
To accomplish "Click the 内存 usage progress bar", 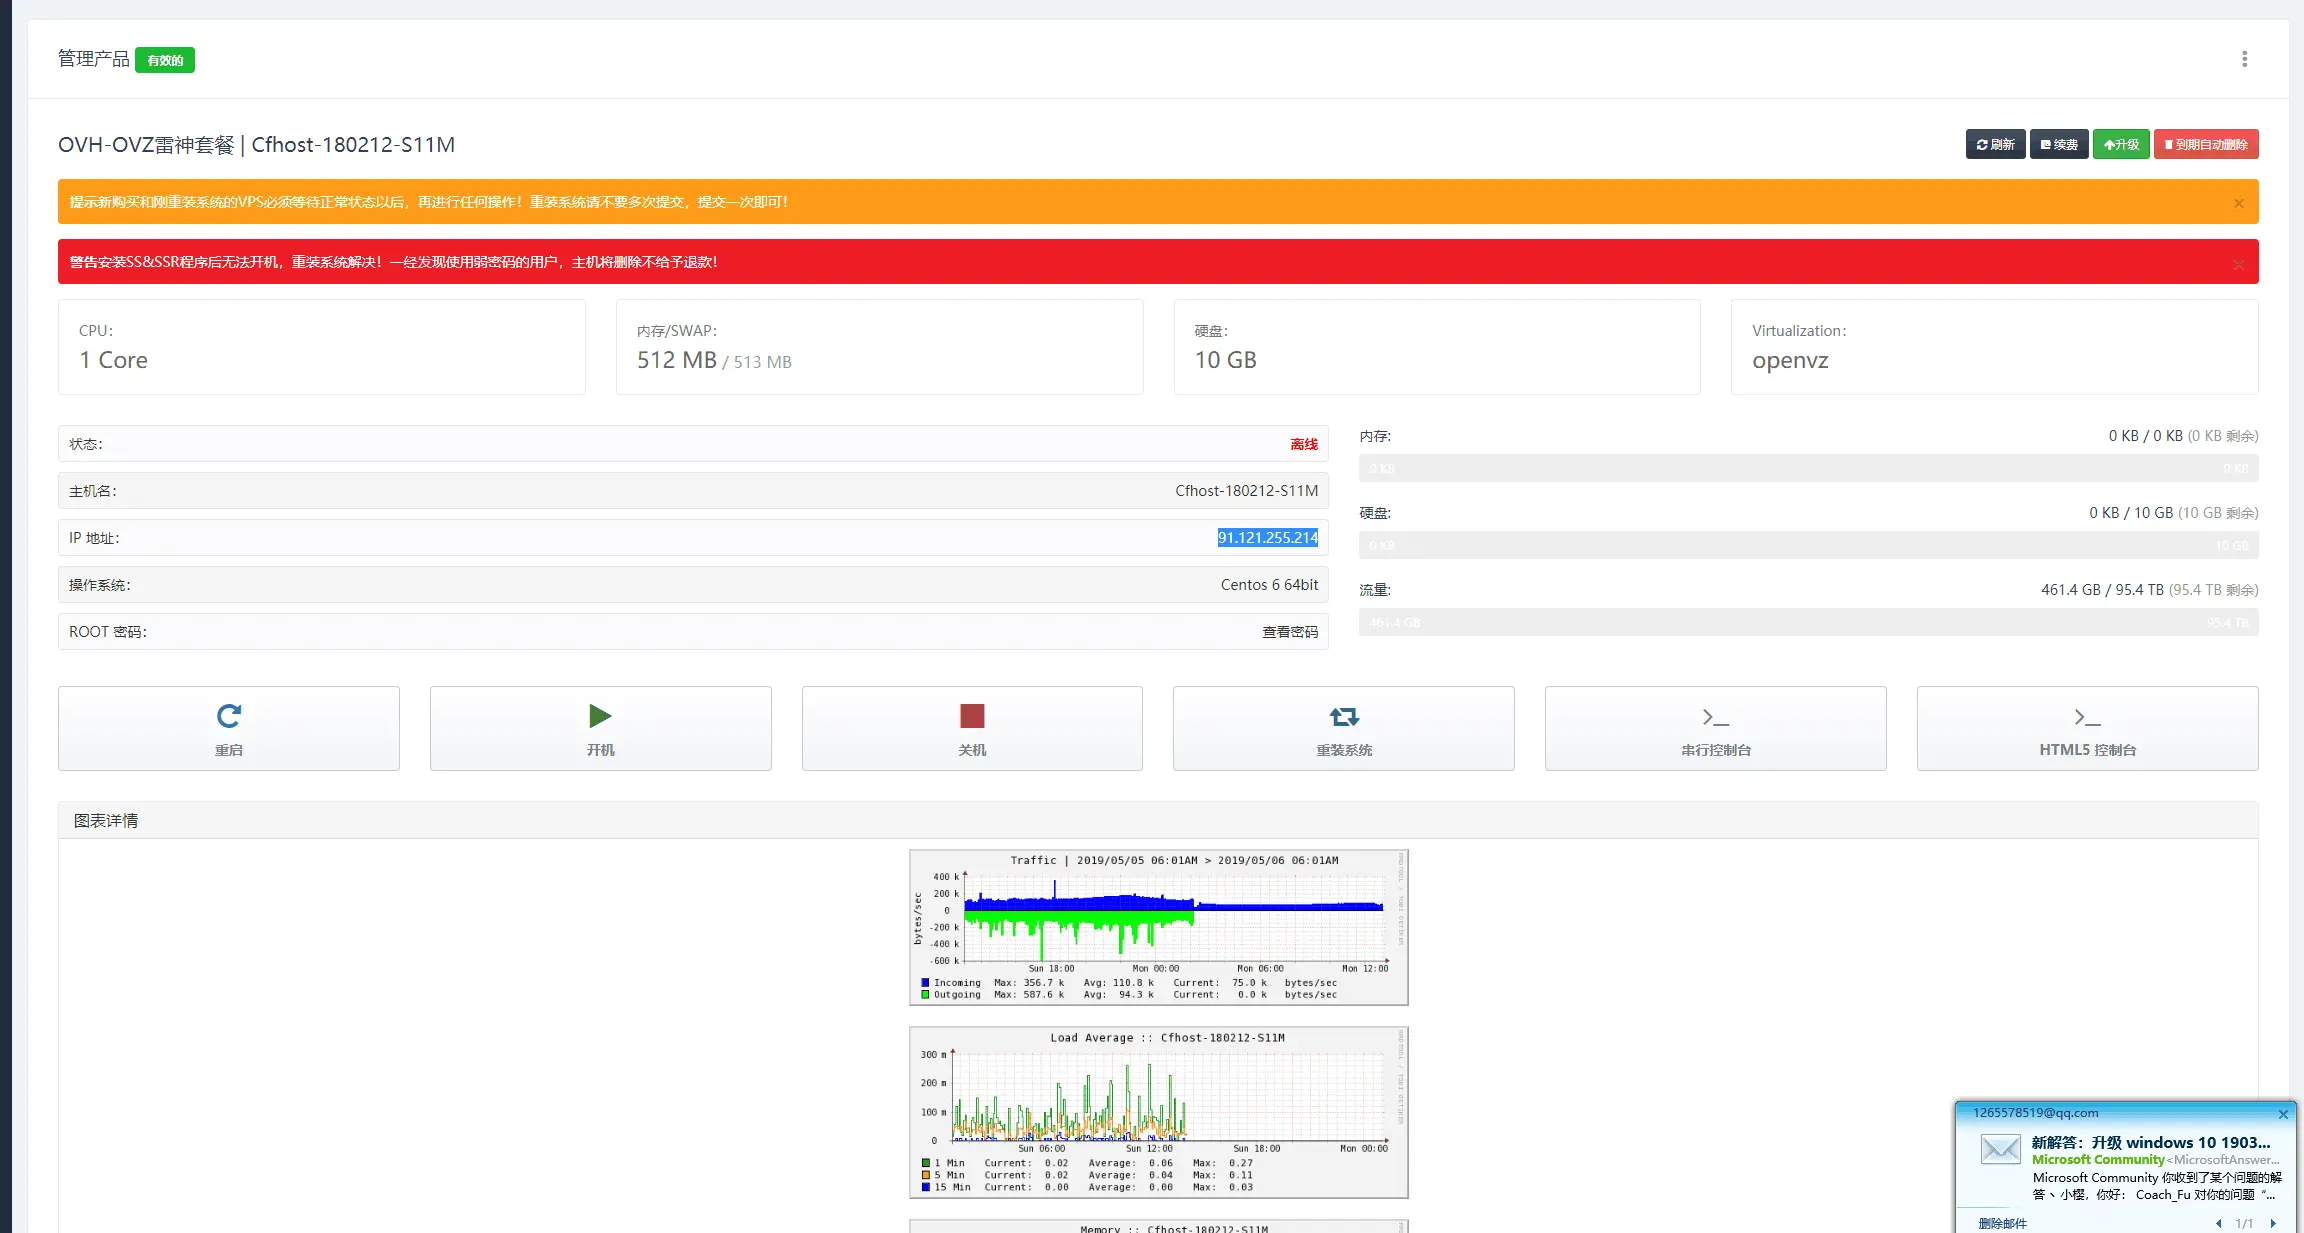I will point(1808,468).
